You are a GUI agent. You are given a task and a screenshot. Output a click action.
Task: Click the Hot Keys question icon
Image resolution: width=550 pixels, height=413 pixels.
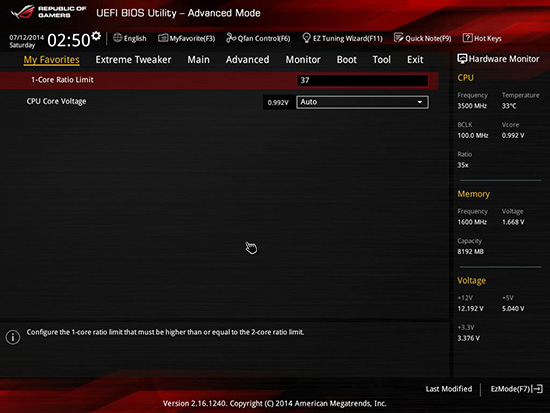pyautogui.click(x=467, y=38)
